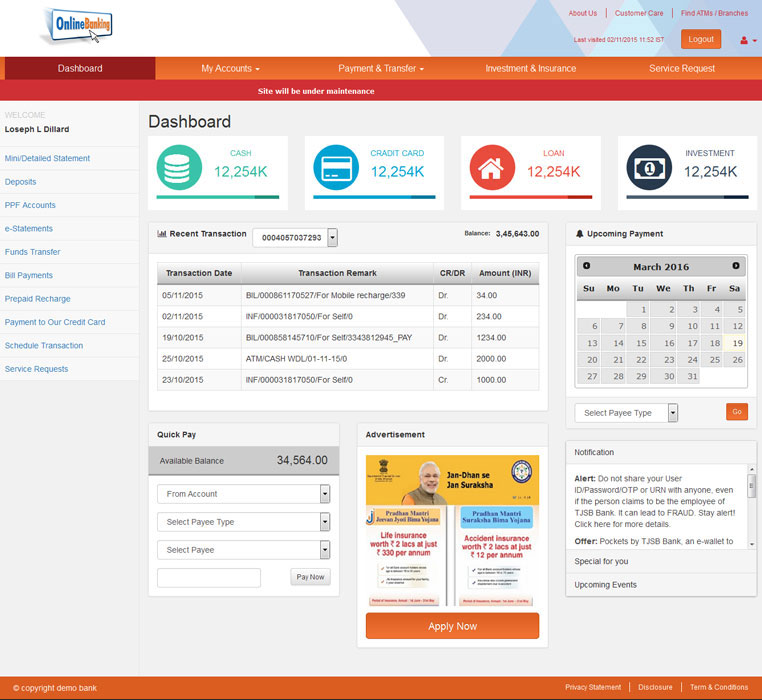Go to next month in calendar
Image resolution: width=762 pixels, height=700 pixels.
(736, 266)
